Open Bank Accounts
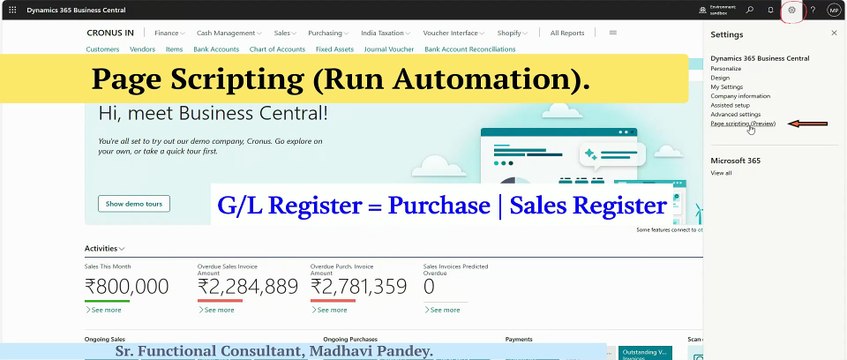 point(216,49)
